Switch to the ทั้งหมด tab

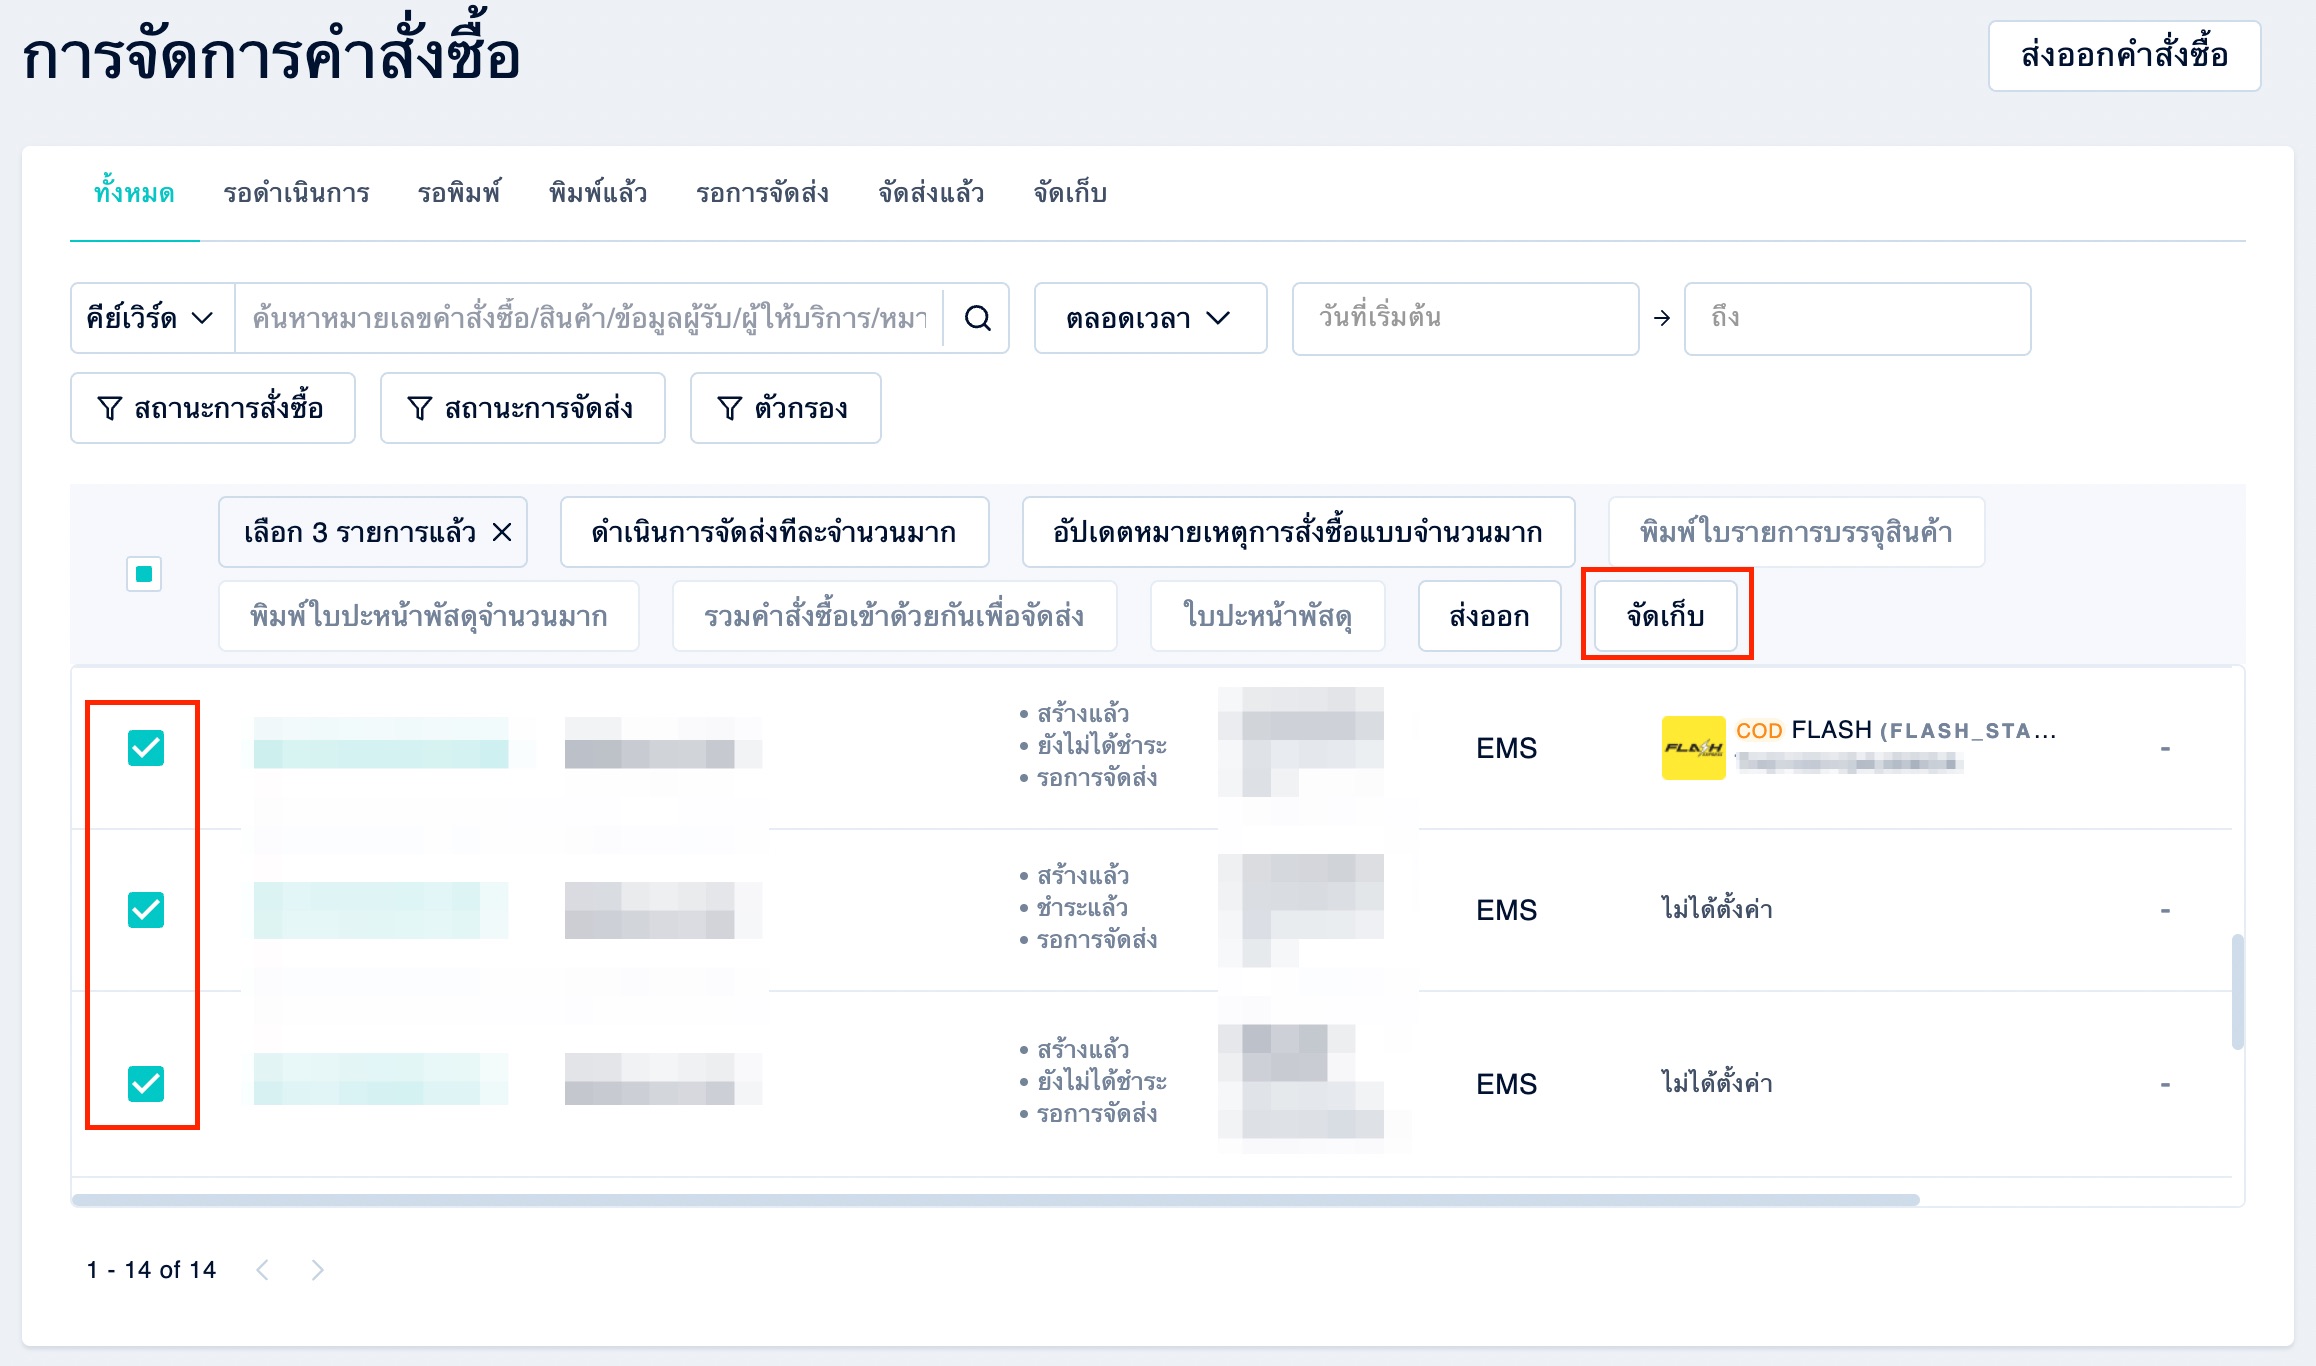click(134, 193)
